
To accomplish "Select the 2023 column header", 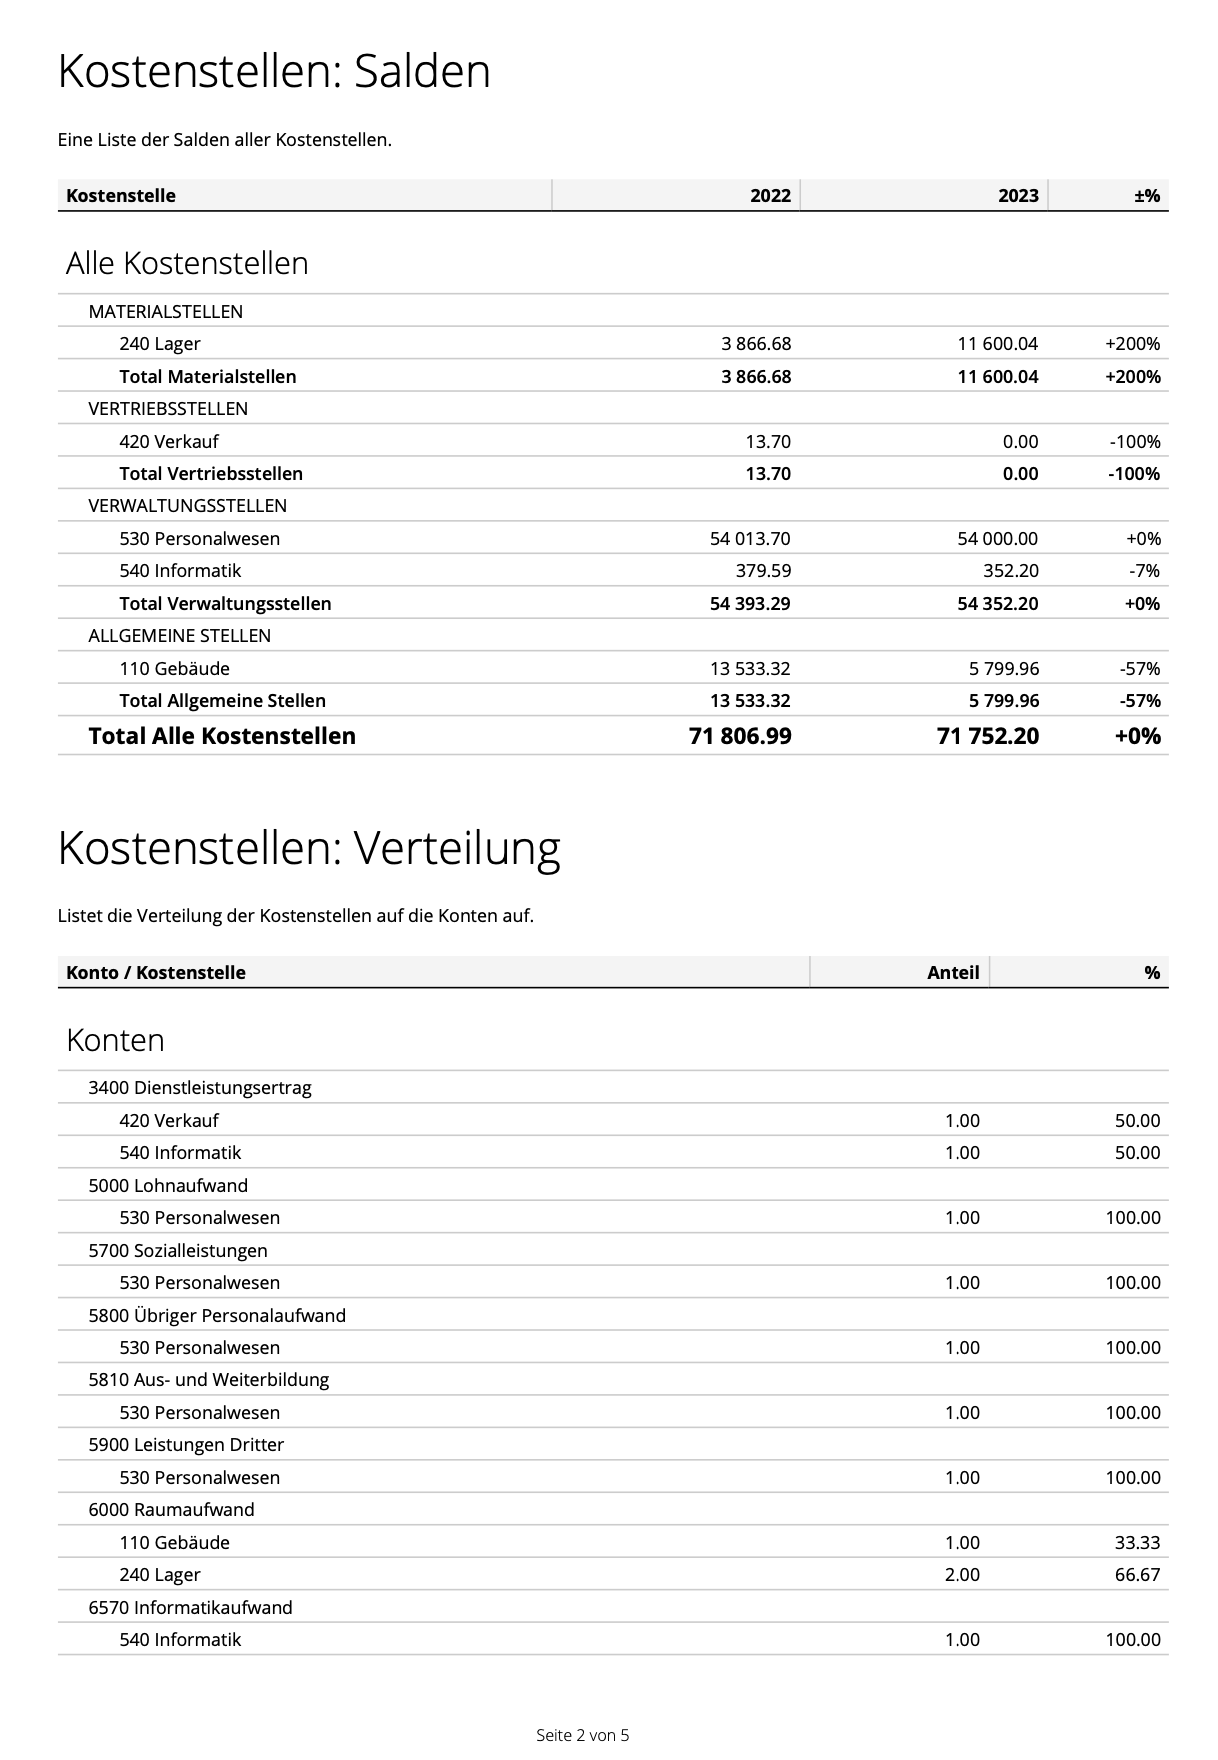I will [1018, 196].
